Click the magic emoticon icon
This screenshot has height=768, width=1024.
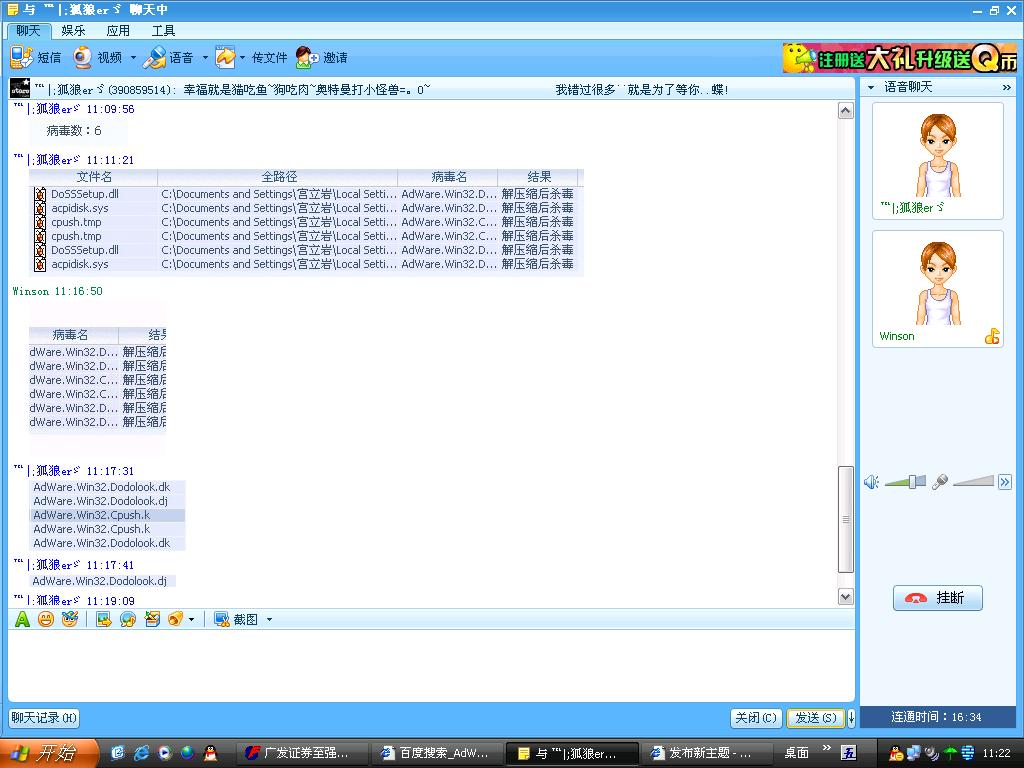[x=70, y=619]
